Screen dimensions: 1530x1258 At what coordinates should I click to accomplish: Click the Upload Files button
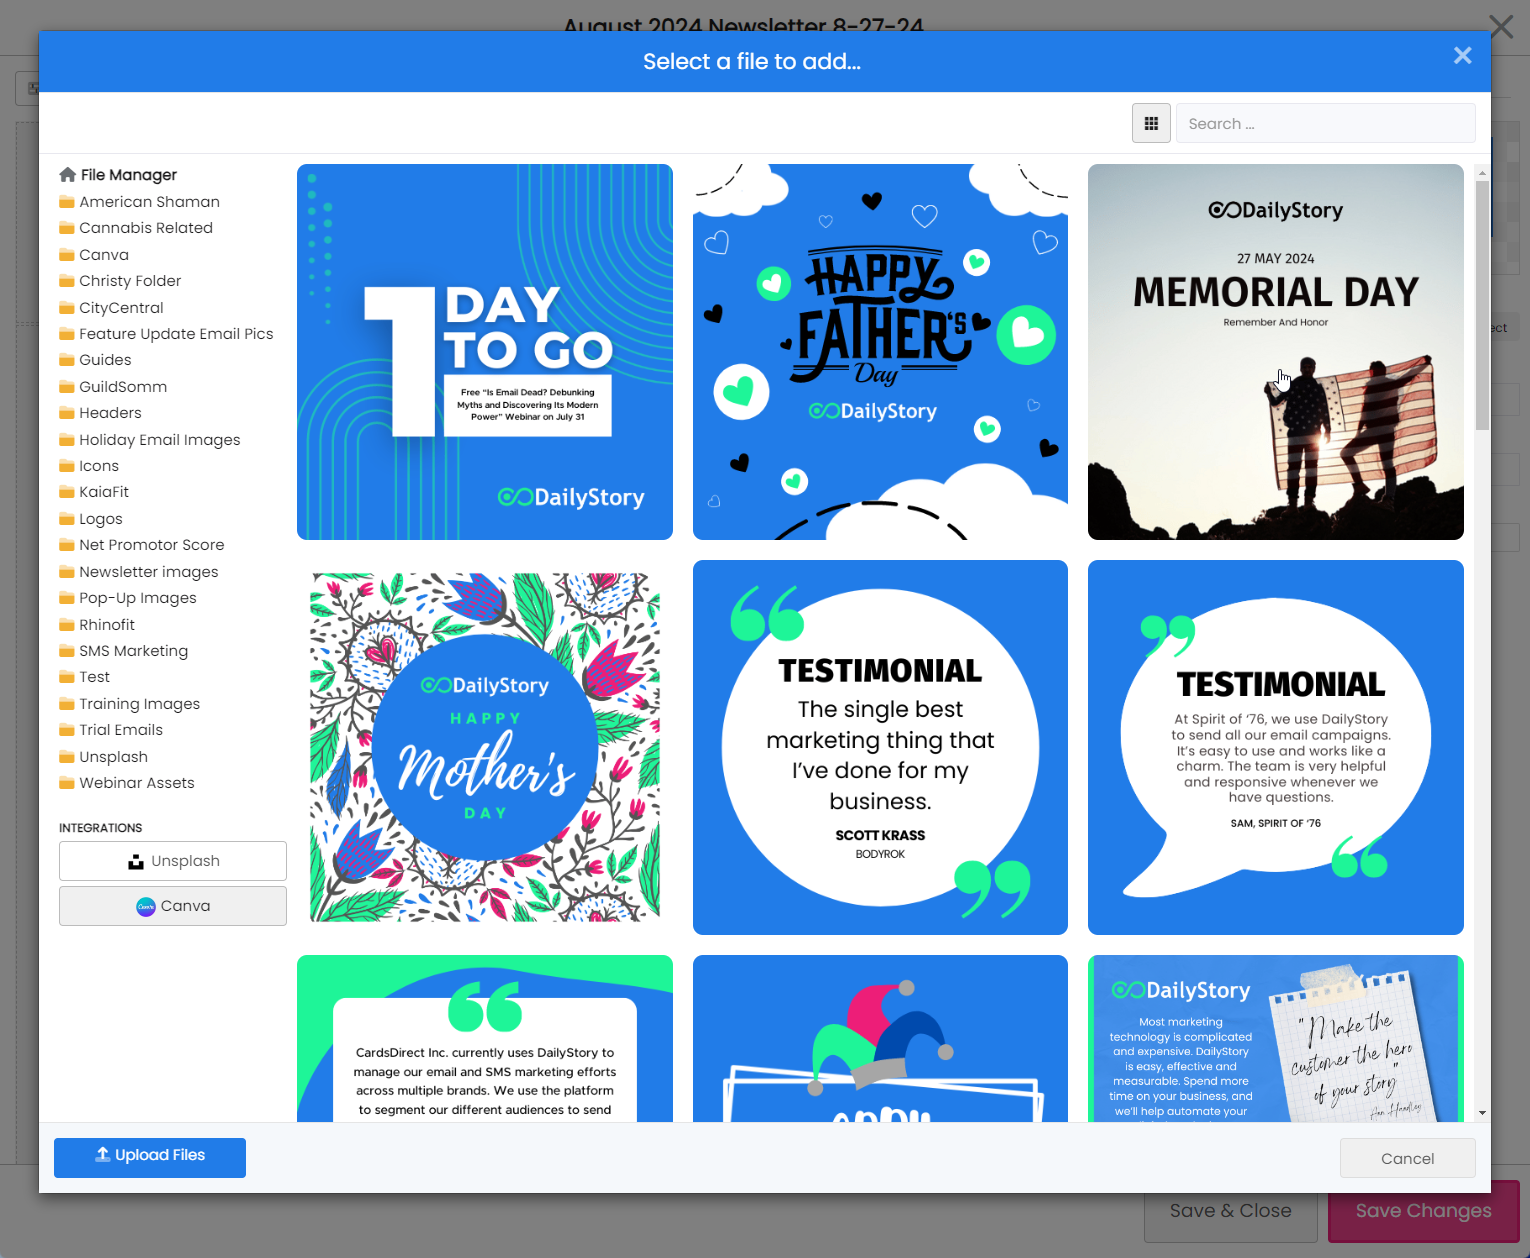click(x=150, y=1157)
